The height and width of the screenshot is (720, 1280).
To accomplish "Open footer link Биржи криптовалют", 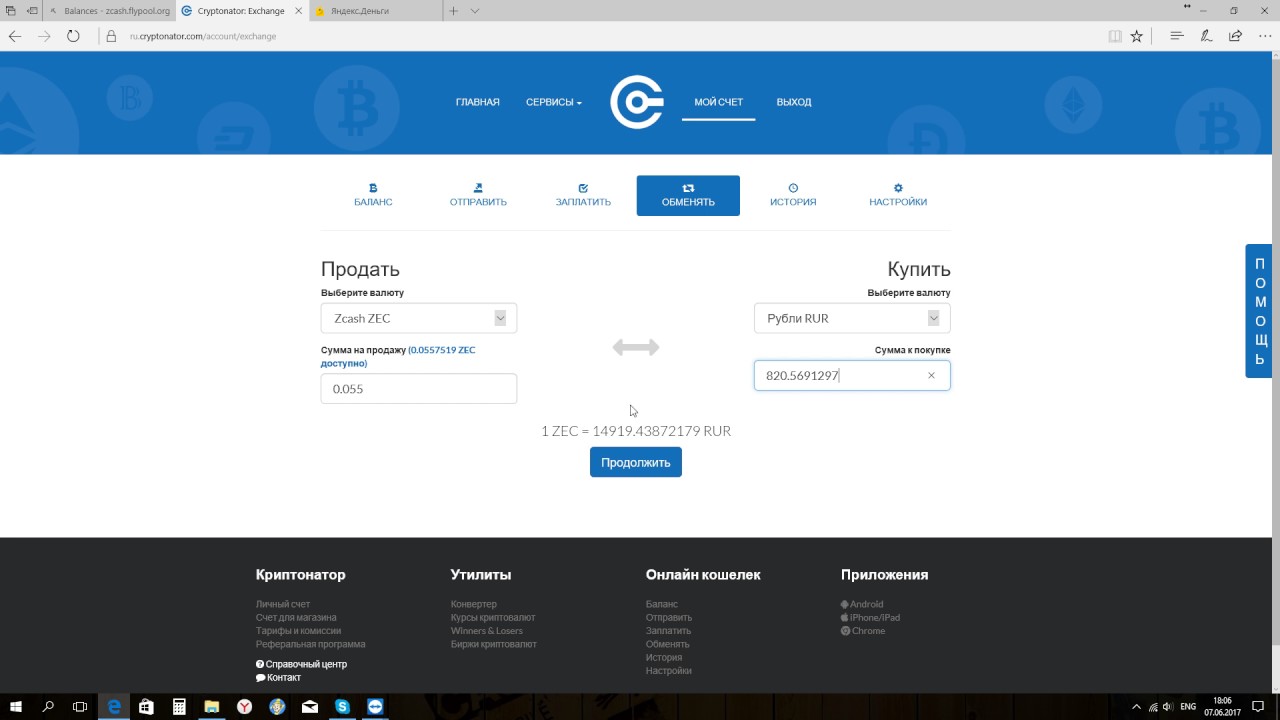I will [x=494, y=644].
